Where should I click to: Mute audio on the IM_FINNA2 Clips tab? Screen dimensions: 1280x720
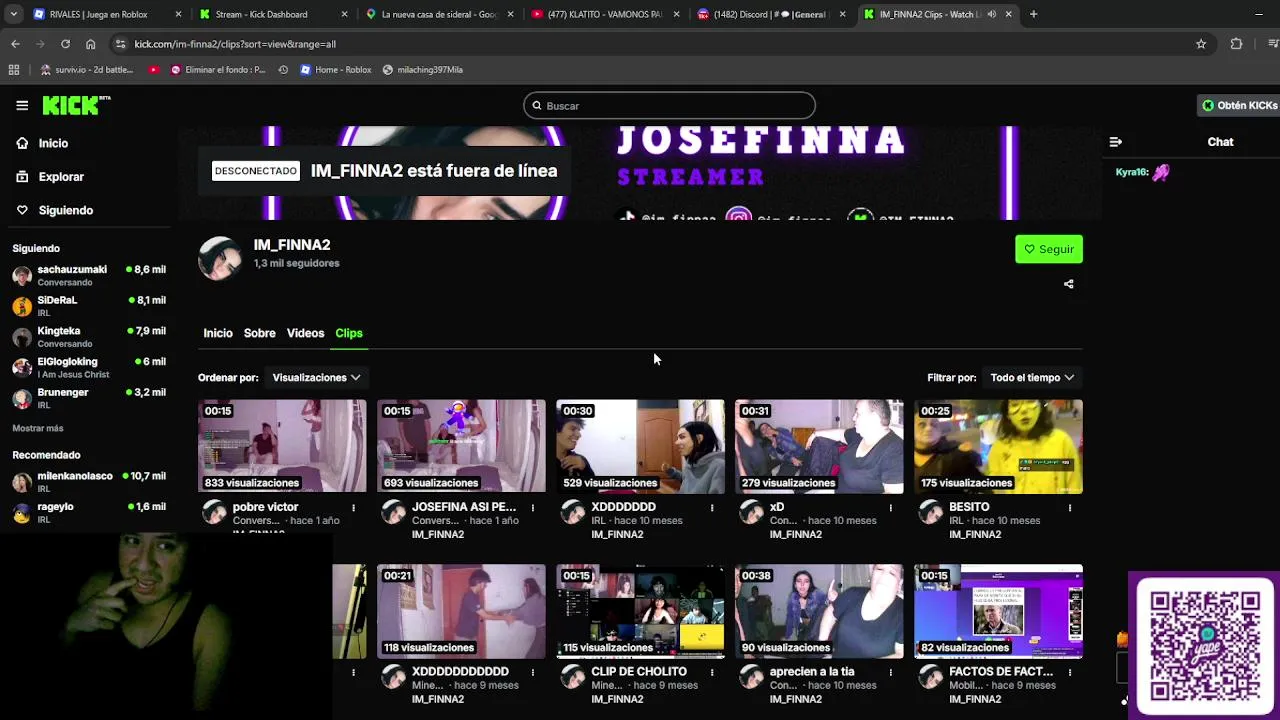[991, 14]
